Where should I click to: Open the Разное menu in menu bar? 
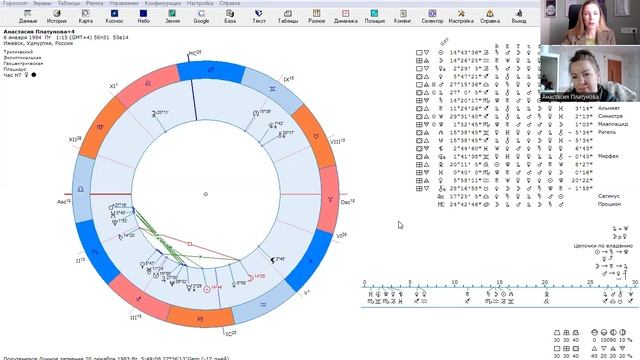pyautogui.click(x=94, y=3)
